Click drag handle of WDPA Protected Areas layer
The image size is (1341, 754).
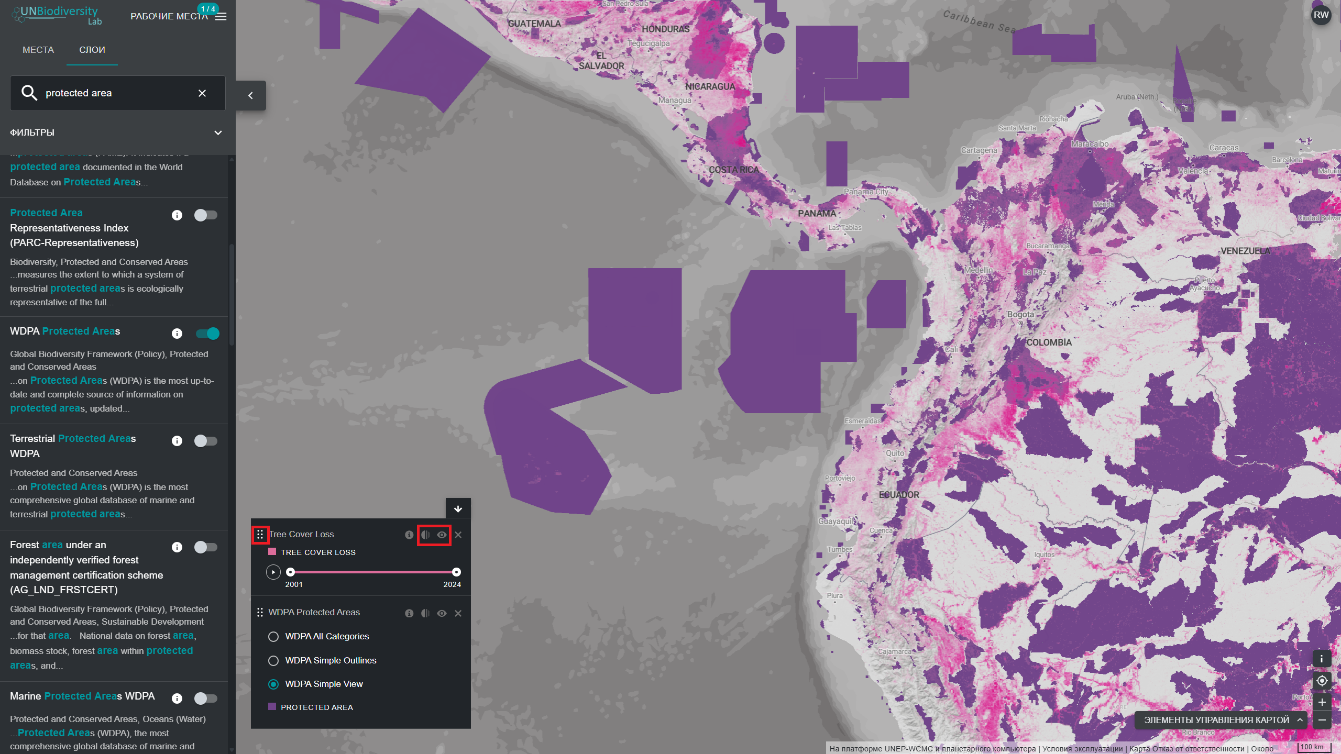coord(260,613)
